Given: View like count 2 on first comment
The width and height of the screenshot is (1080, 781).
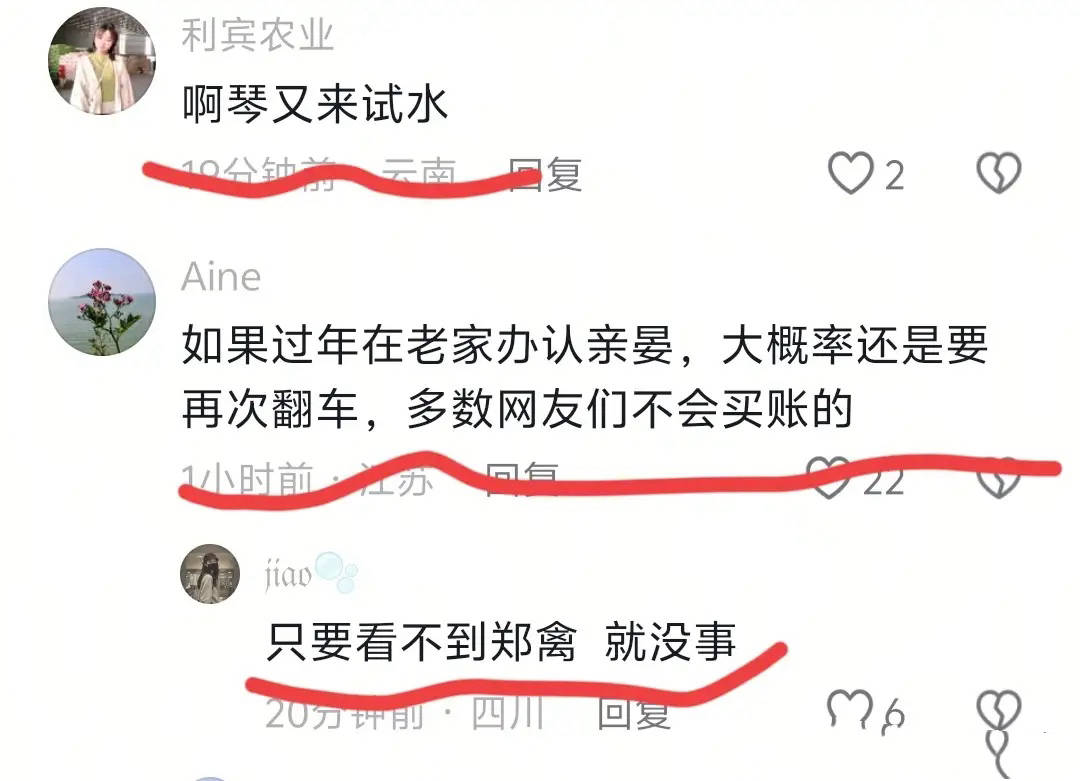Looking at the screenshot, I should tap(894, 175).
